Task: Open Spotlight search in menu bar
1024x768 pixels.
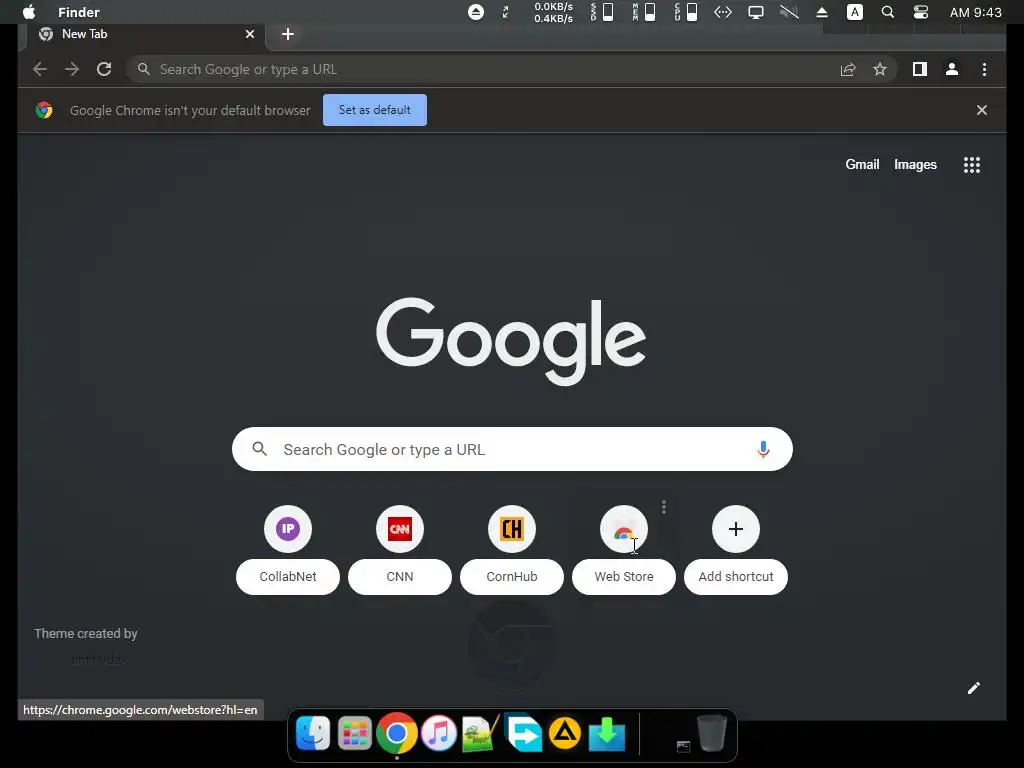Action: (888, 12)
